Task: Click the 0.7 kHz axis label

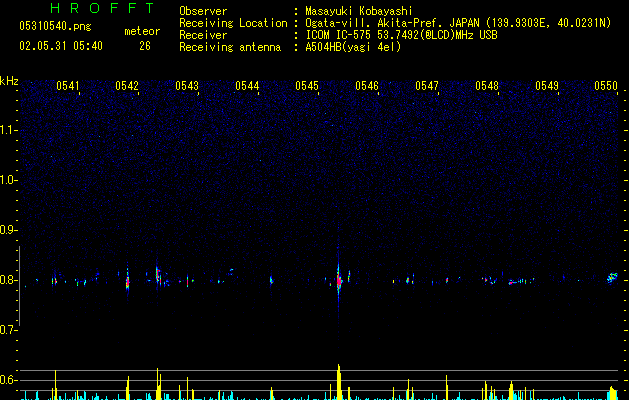Action: pos(8,330)
